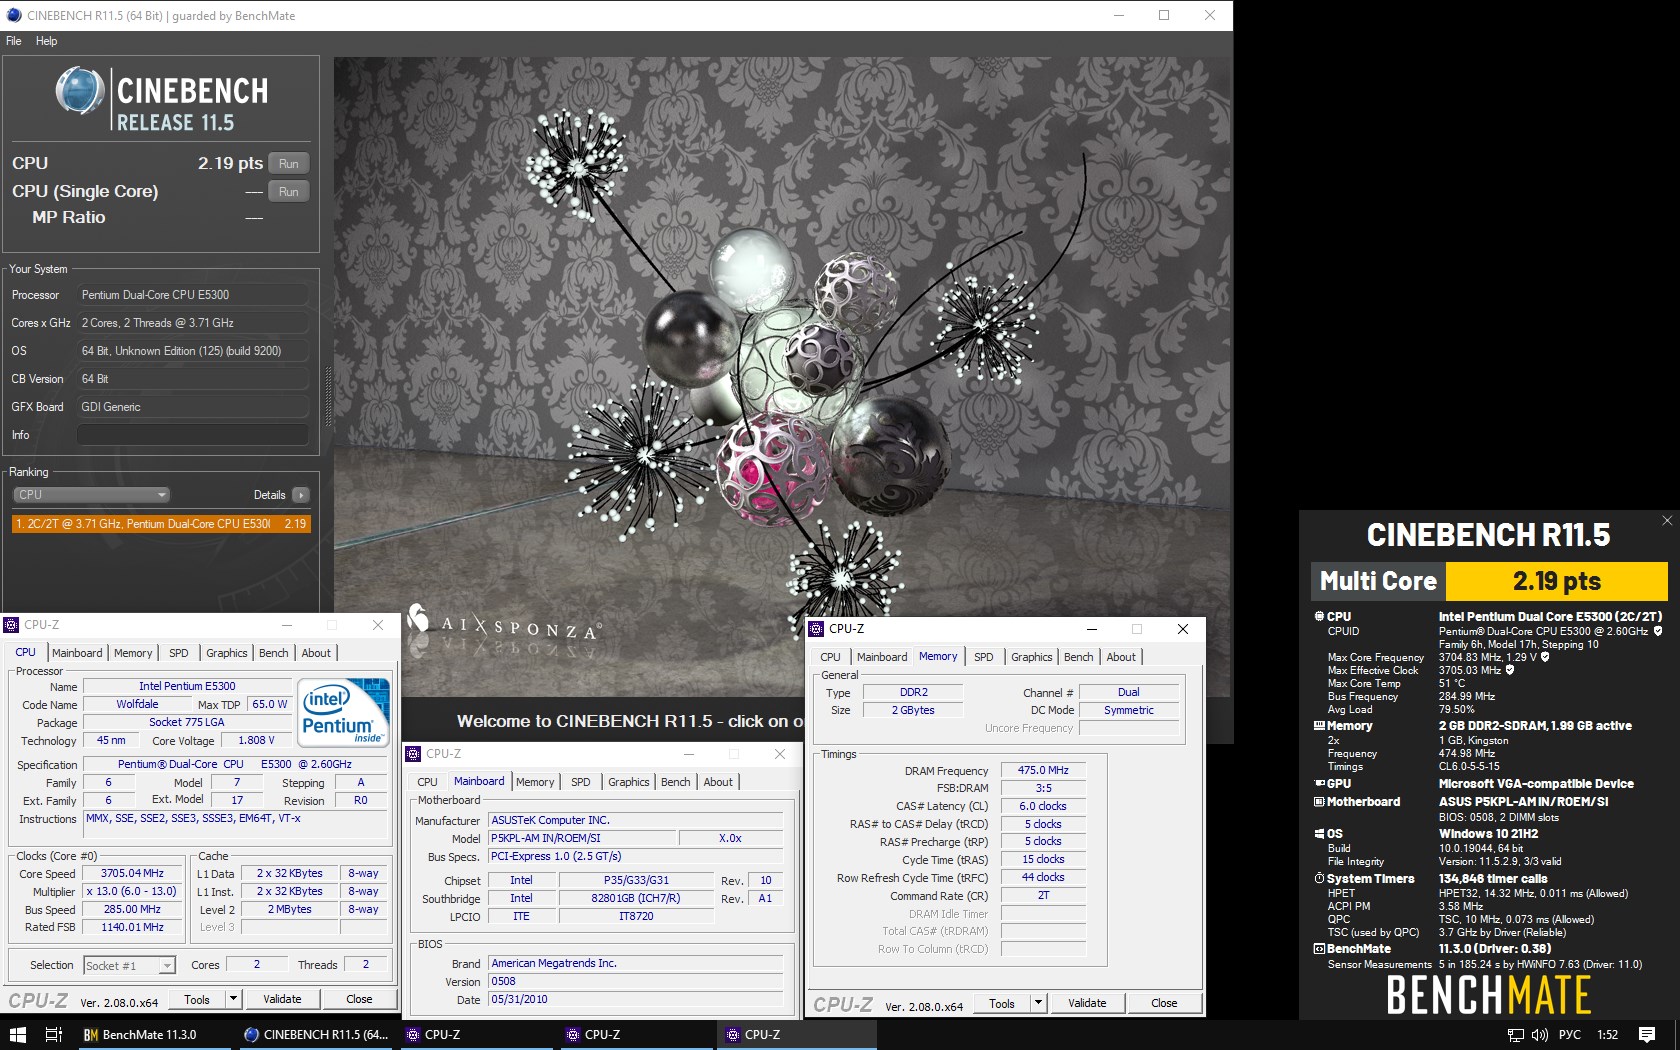Click the Model field P5KPL-AM IN/ROEM/SI
Image resolution: width=1680 pixels, height=1050 pixels.
582,838
